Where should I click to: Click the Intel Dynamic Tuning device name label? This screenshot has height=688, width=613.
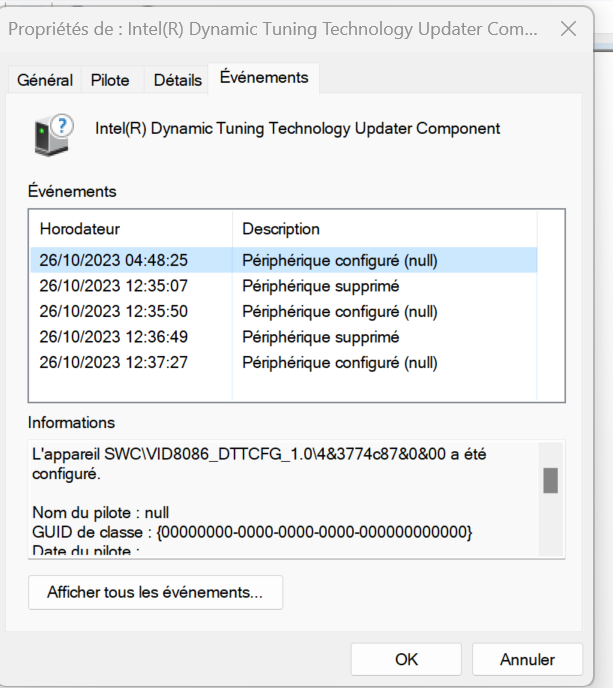coord(297,129)
